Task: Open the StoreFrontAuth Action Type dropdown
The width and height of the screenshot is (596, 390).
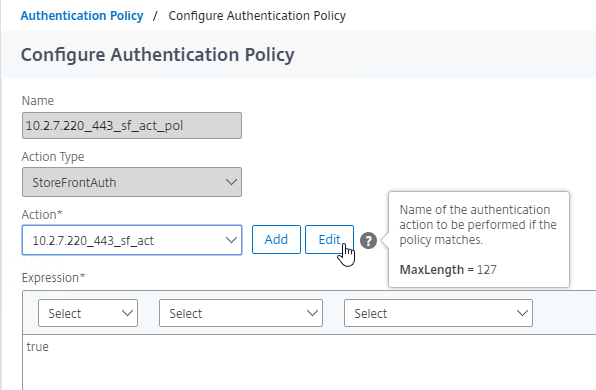Action: [132, 182]
